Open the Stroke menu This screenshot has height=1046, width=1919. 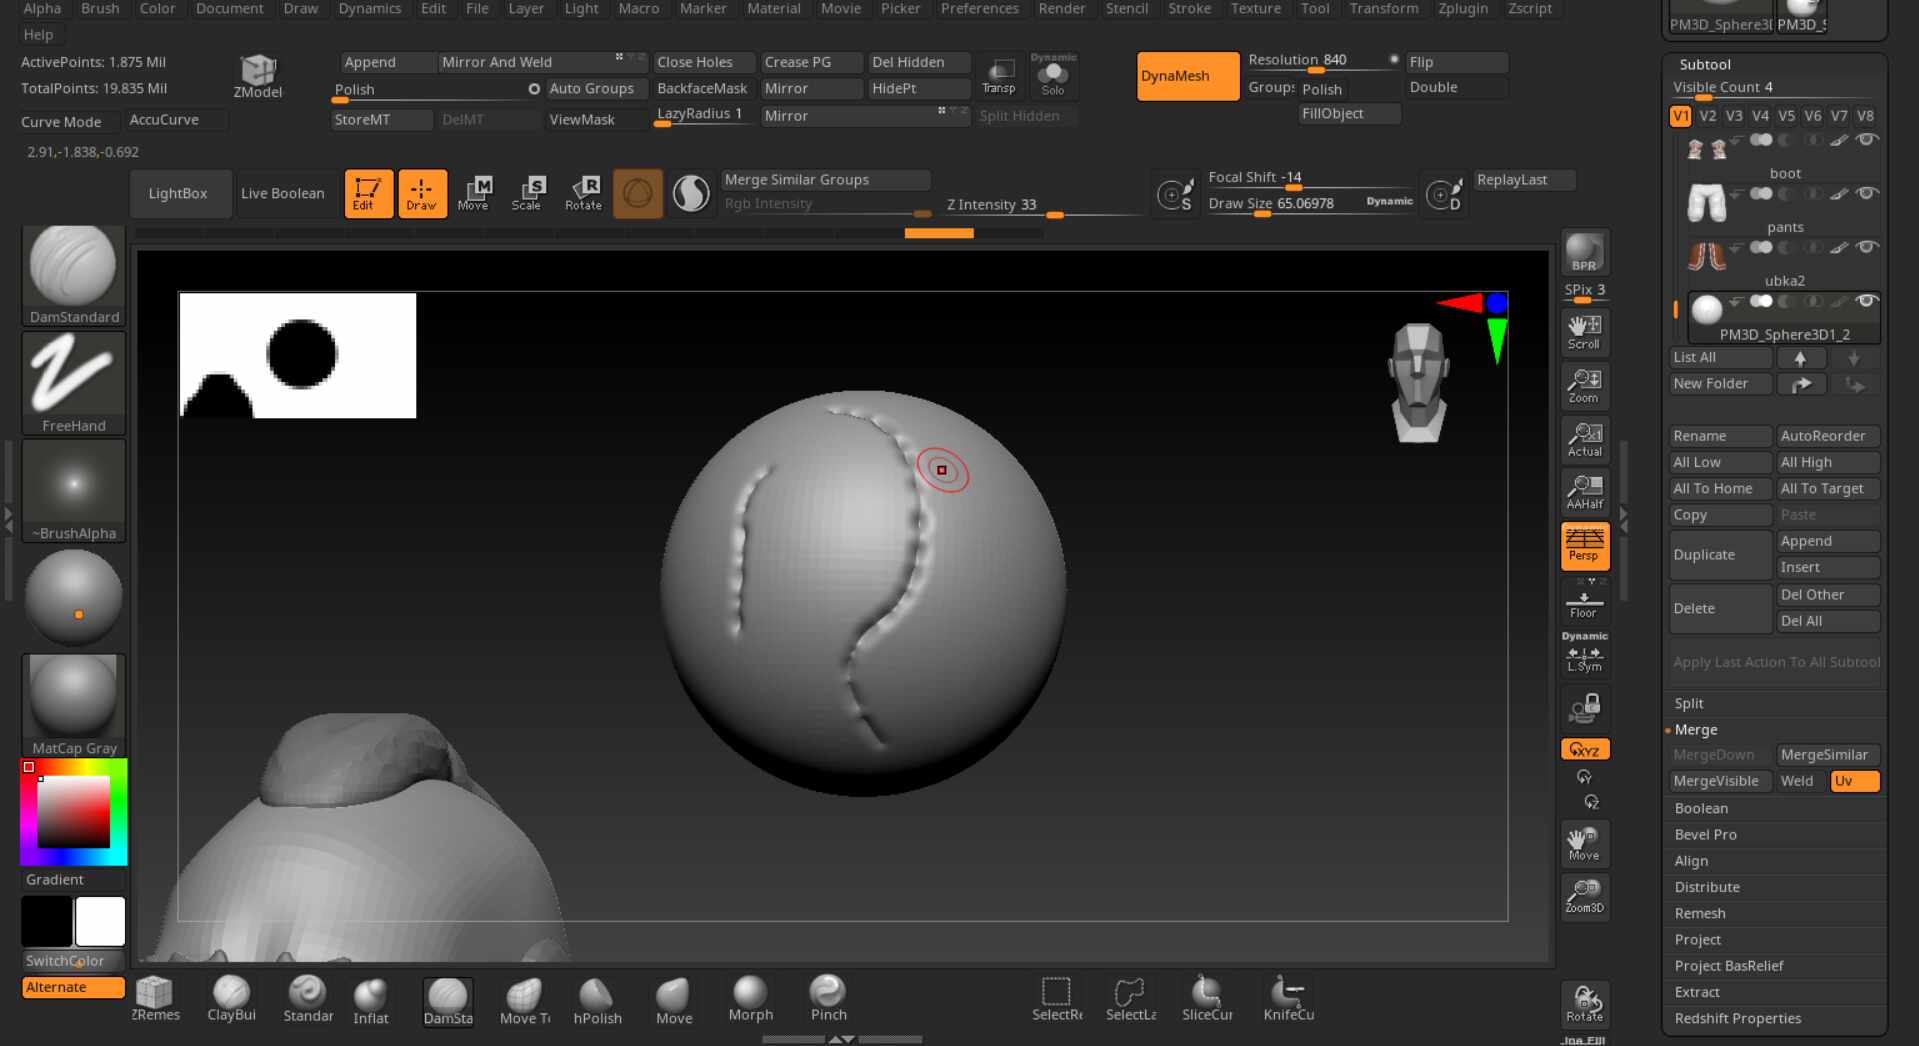1189,9
